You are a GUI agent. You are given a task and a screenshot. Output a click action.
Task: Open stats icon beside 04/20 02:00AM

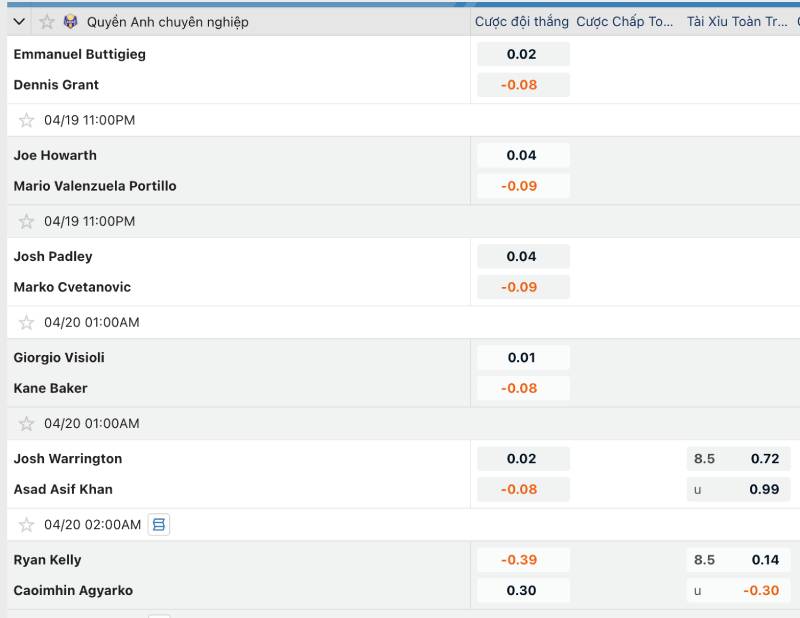pyautogui.click(x=158, y=524)
